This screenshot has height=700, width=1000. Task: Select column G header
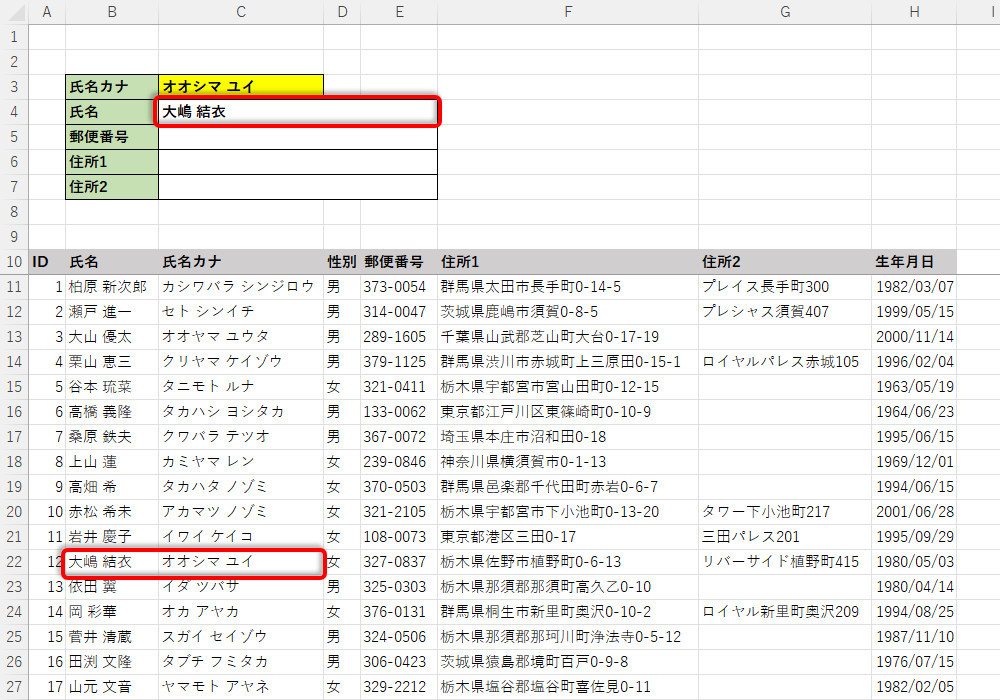[785, 12]
